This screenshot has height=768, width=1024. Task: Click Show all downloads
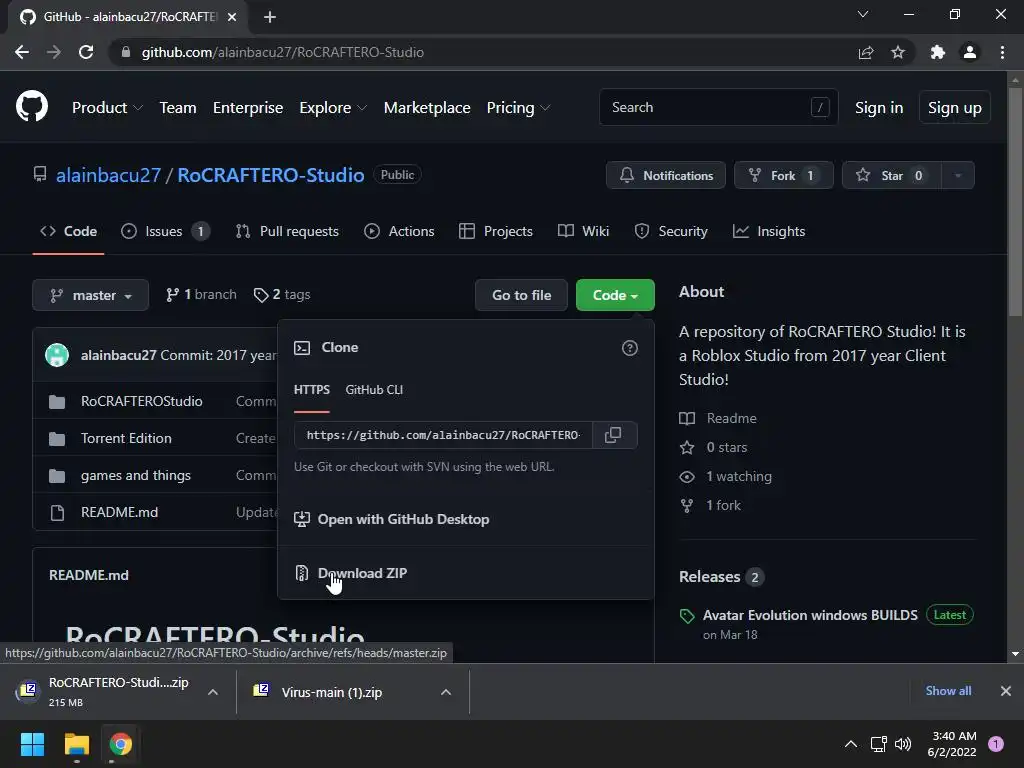948,691
